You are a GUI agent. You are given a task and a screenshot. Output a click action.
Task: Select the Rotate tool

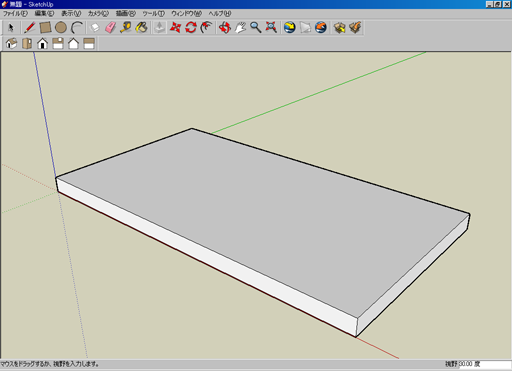click(x=191, y=27)
